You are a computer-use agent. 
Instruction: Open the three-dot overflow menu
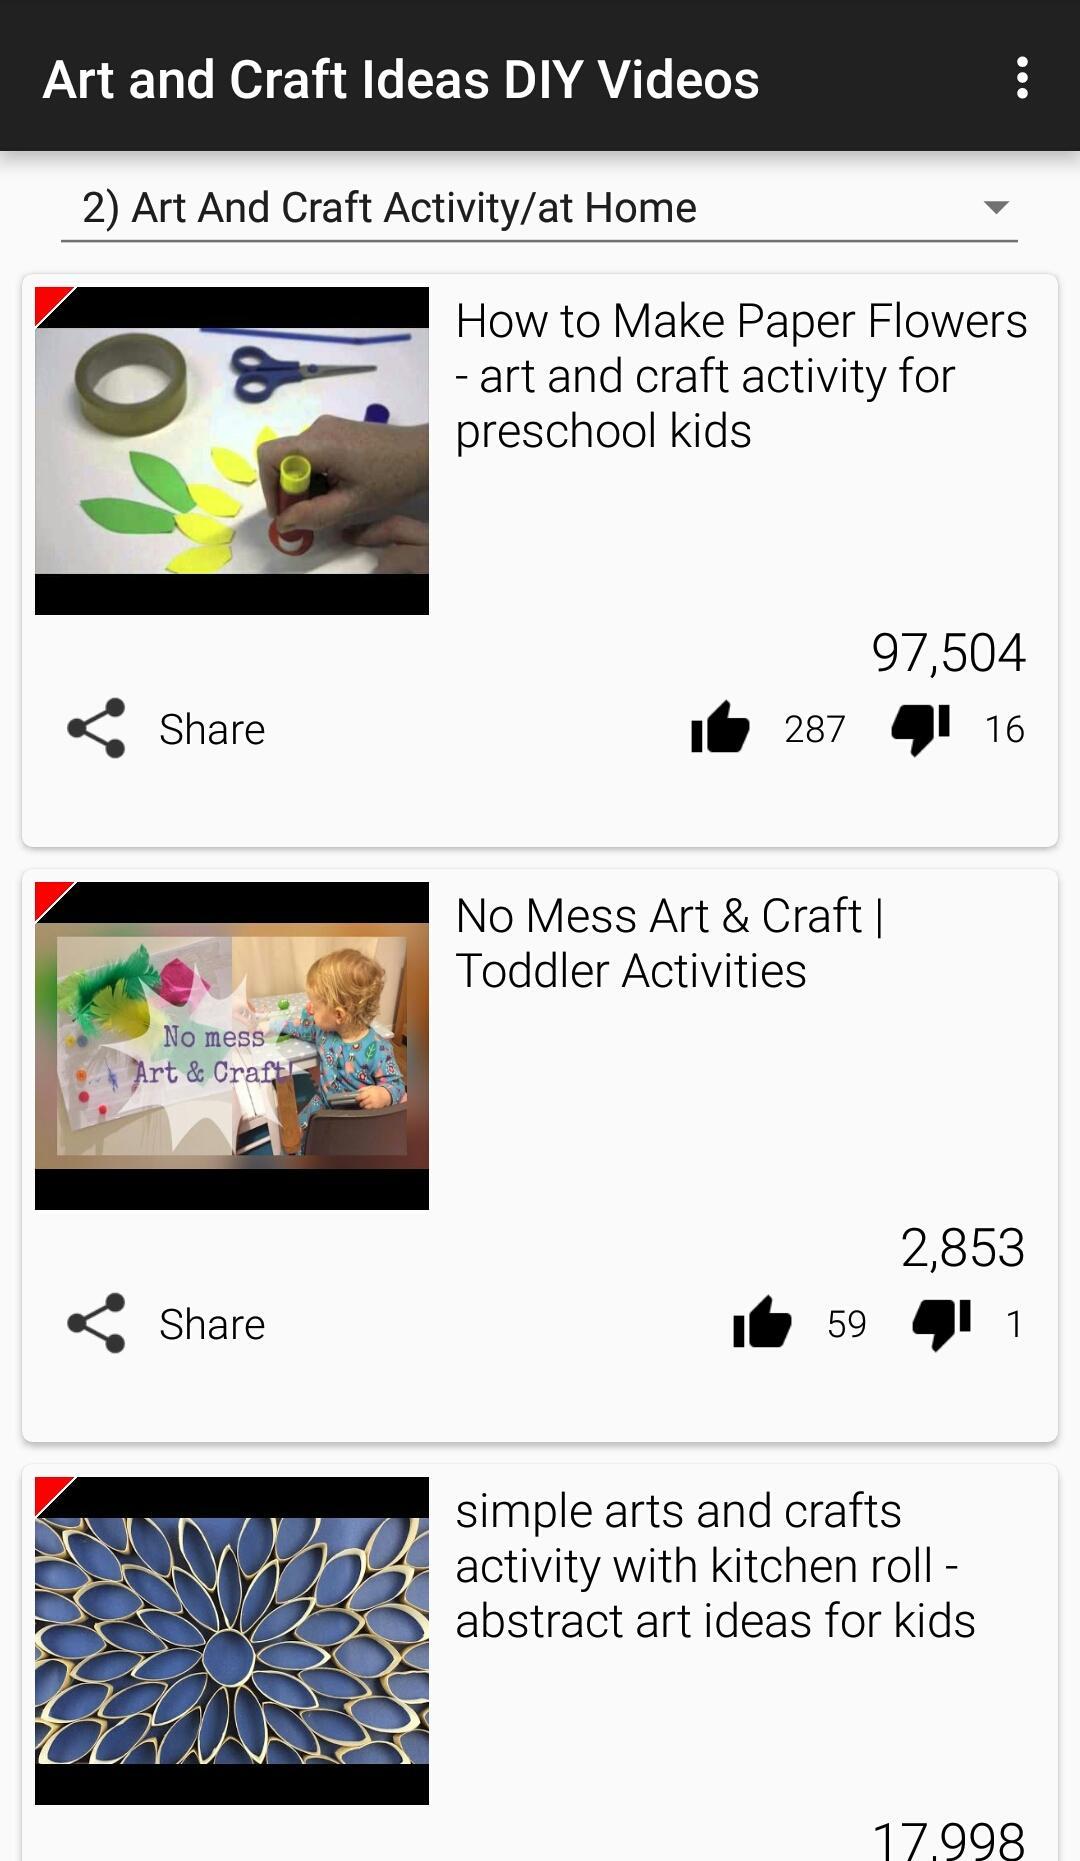pos(1021,78)
